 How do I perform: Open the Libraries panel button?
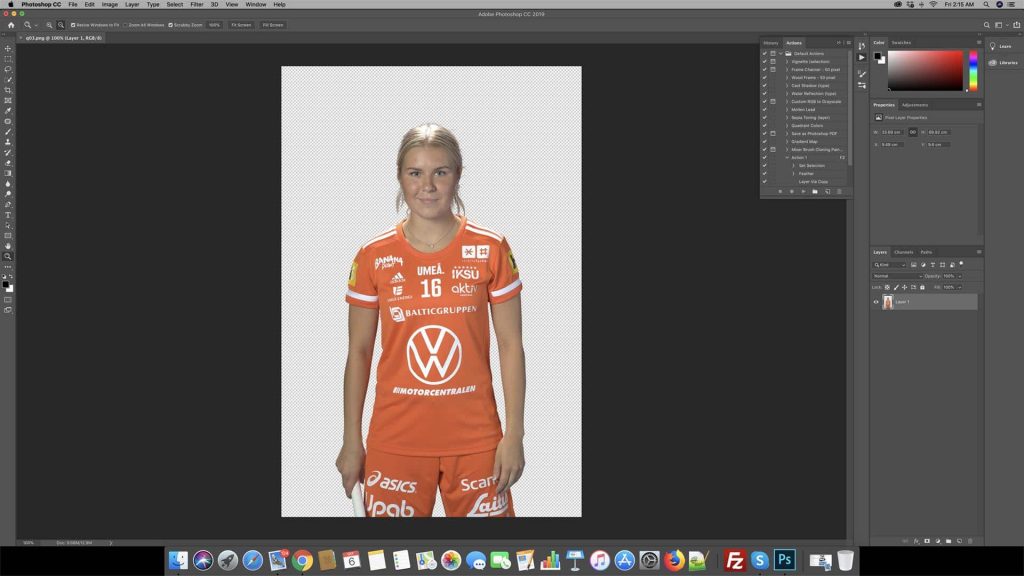tap(1003, 63)
